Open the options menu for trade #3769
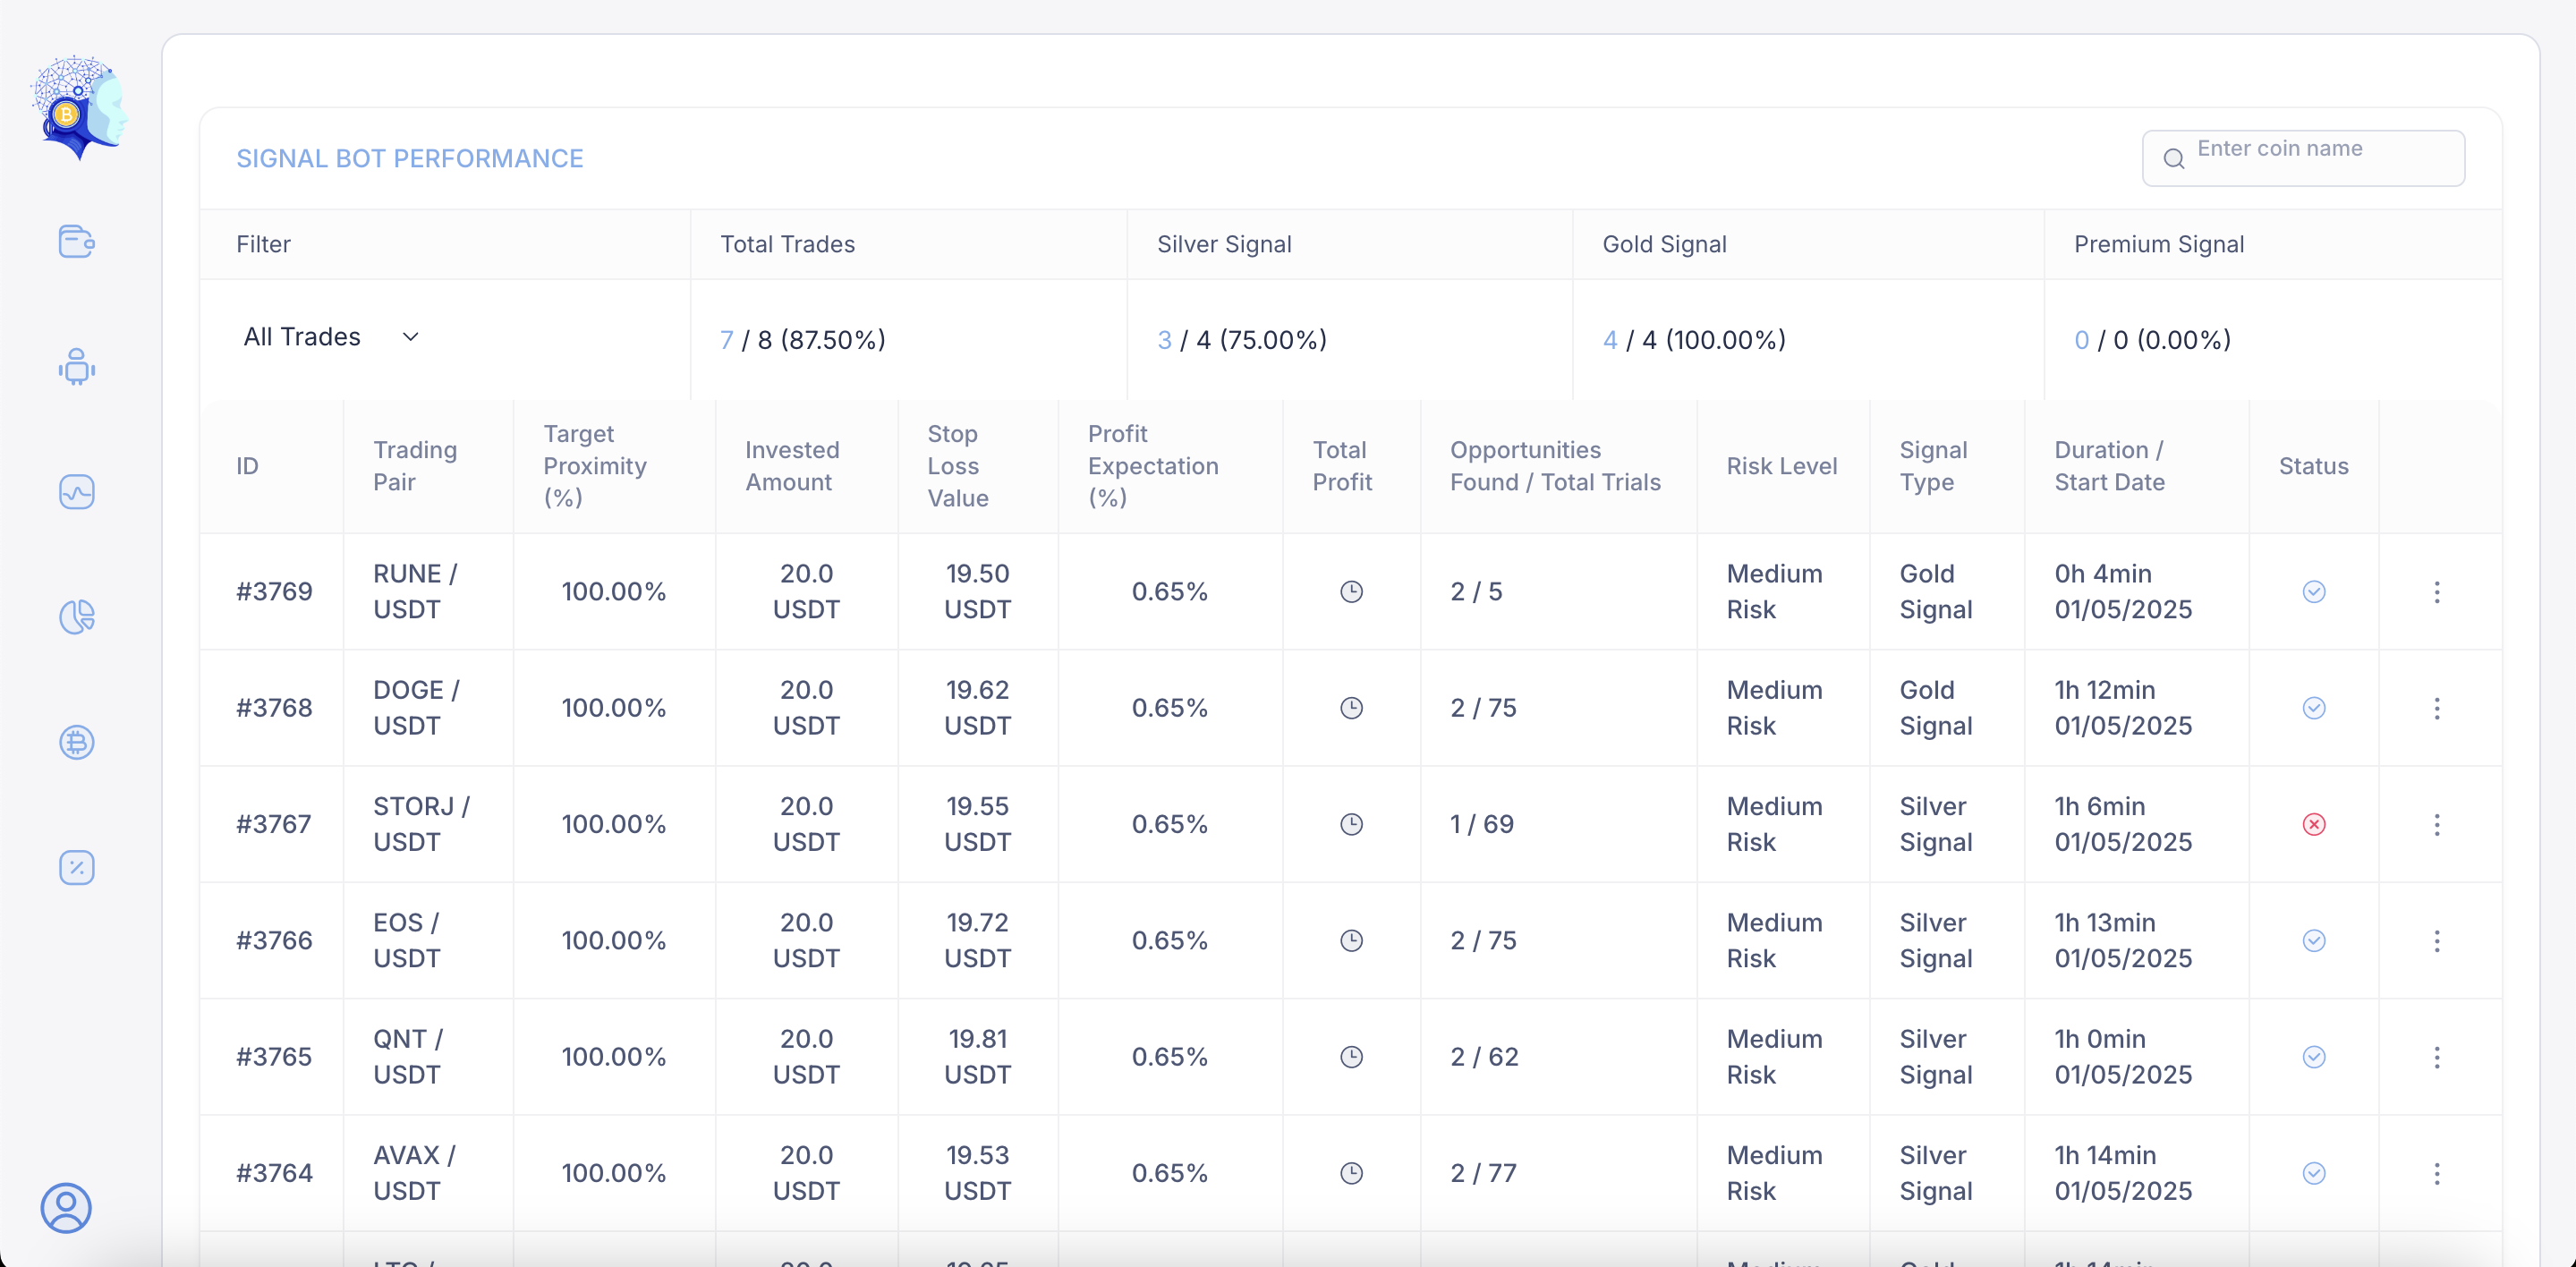Screen dimensions: 2576x1267 pyautogui.click(x=2437, y=592)
